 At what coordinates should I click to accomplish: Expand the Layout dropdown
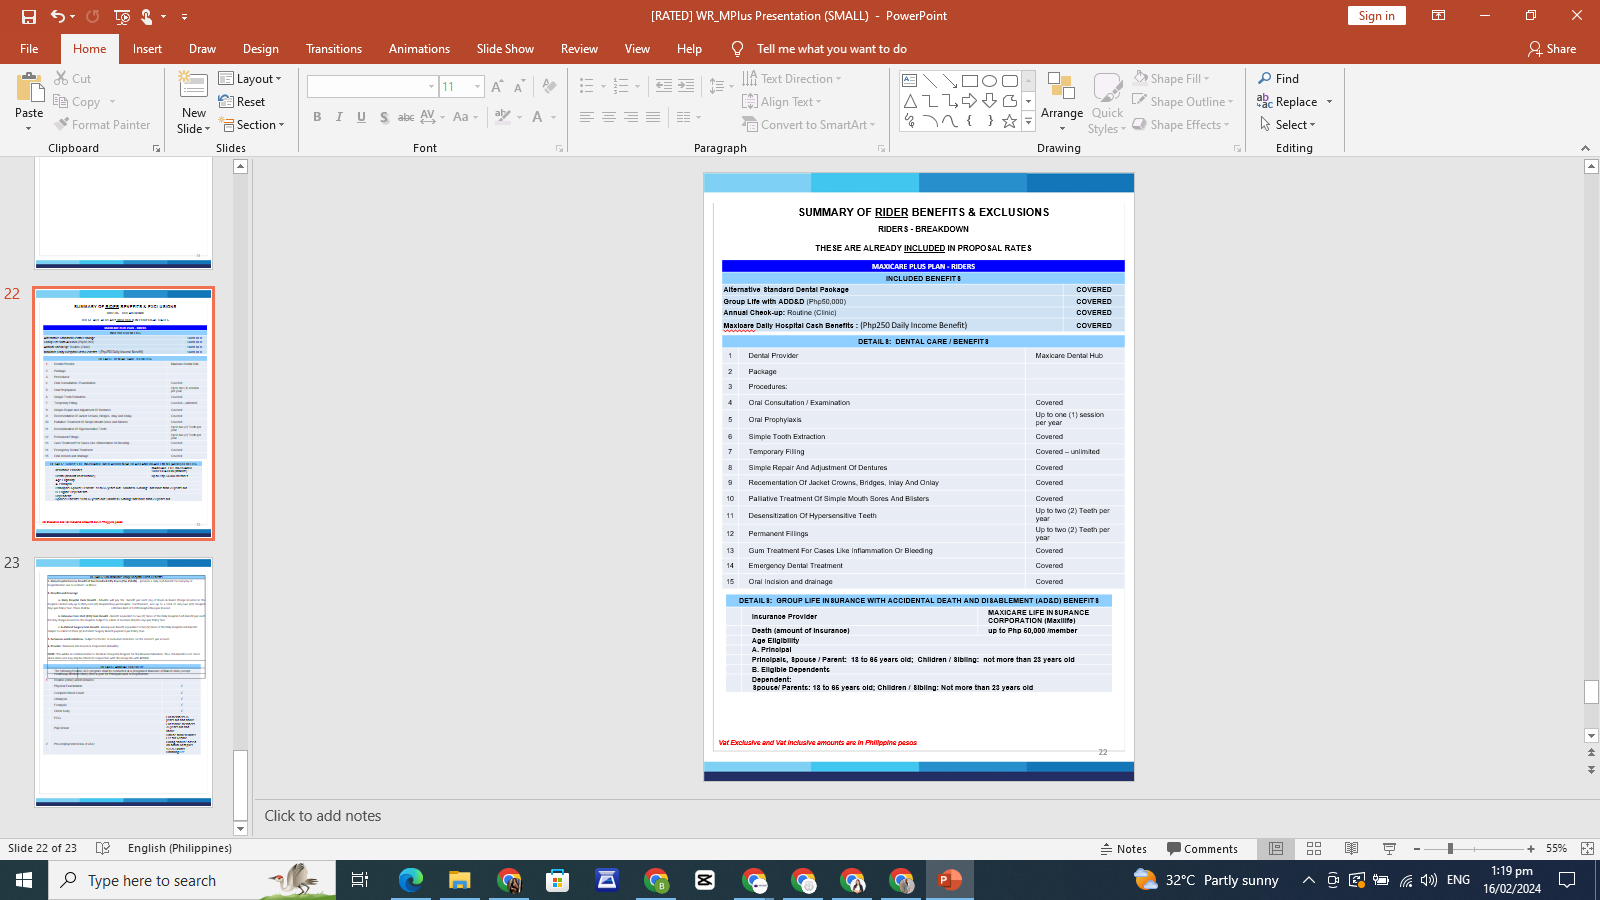pos(251,79)
